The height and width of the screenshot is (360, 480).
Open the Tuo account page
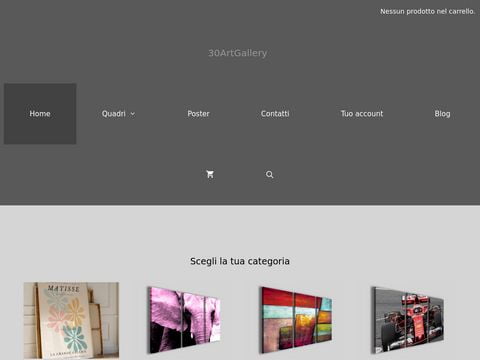(362, 114)
